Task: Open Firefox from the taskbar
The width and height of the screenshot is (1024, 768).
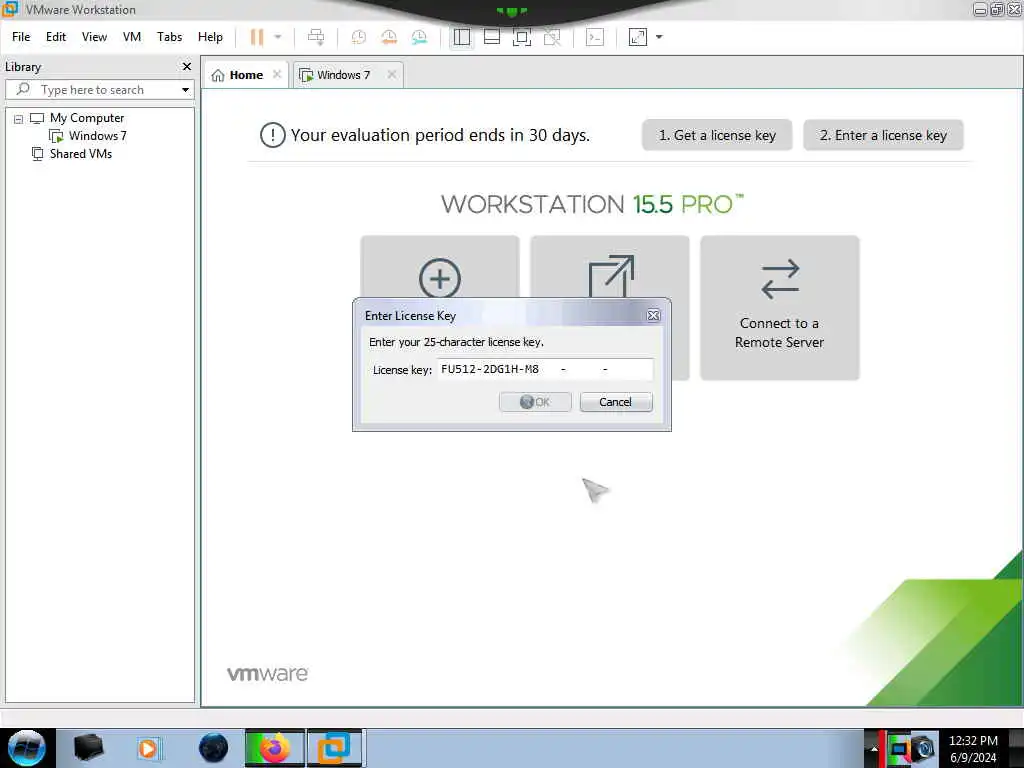Action: point(274,748)
